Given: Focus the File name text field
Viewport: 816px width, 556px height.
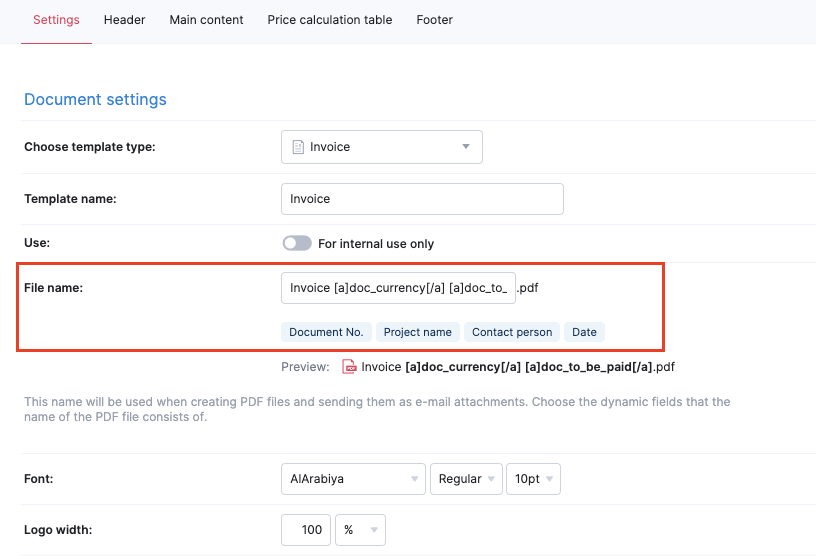Looking at the screenshot, I should point(398,288).
